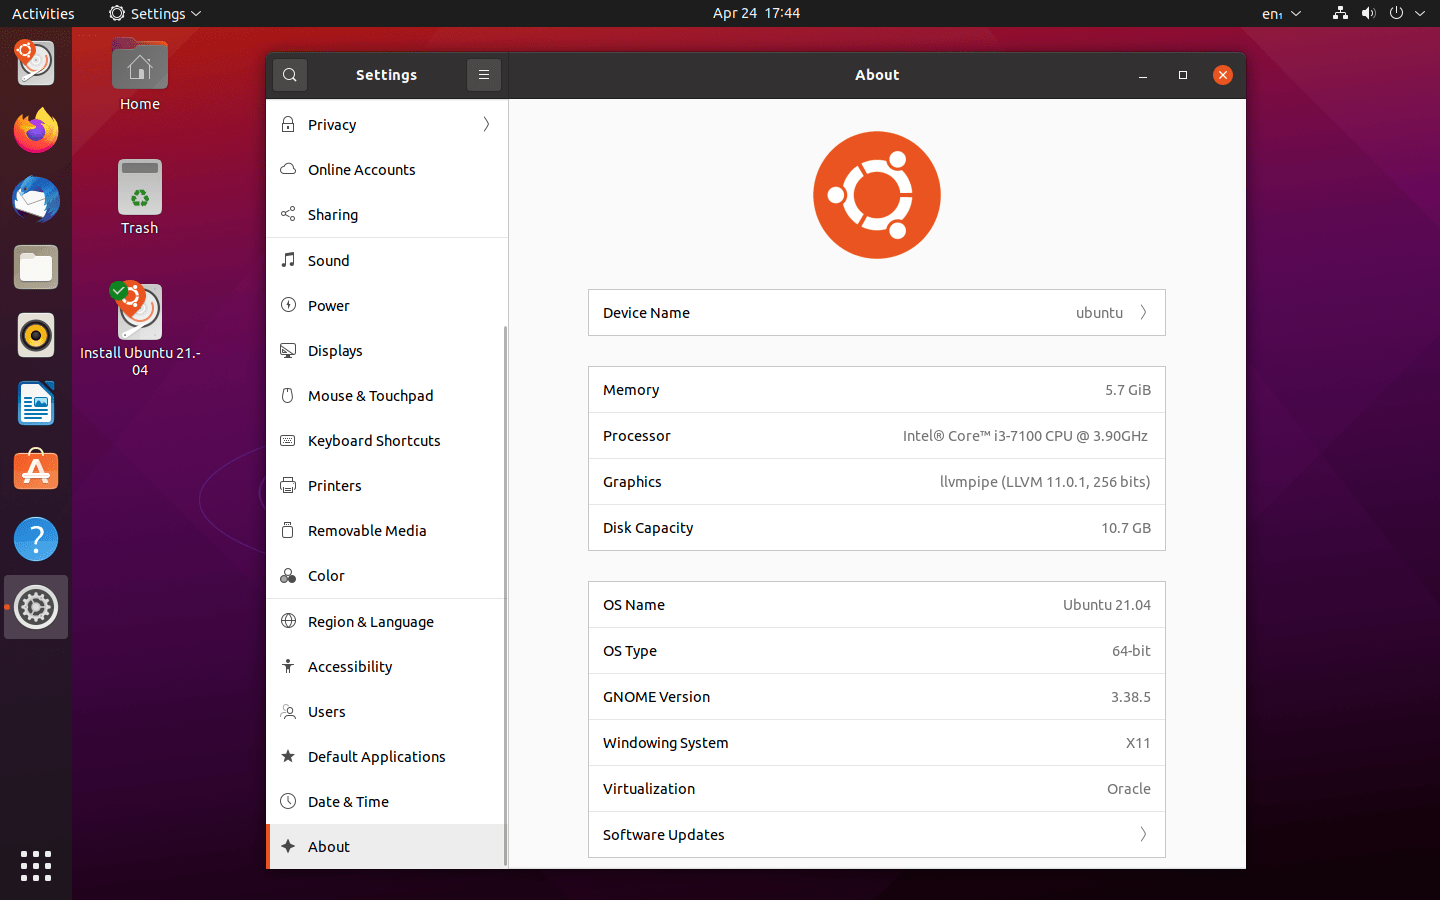Click Activities in the top bar
Image resolution: width=1440 pixels, height=900 pixels.
click(43, 14)
